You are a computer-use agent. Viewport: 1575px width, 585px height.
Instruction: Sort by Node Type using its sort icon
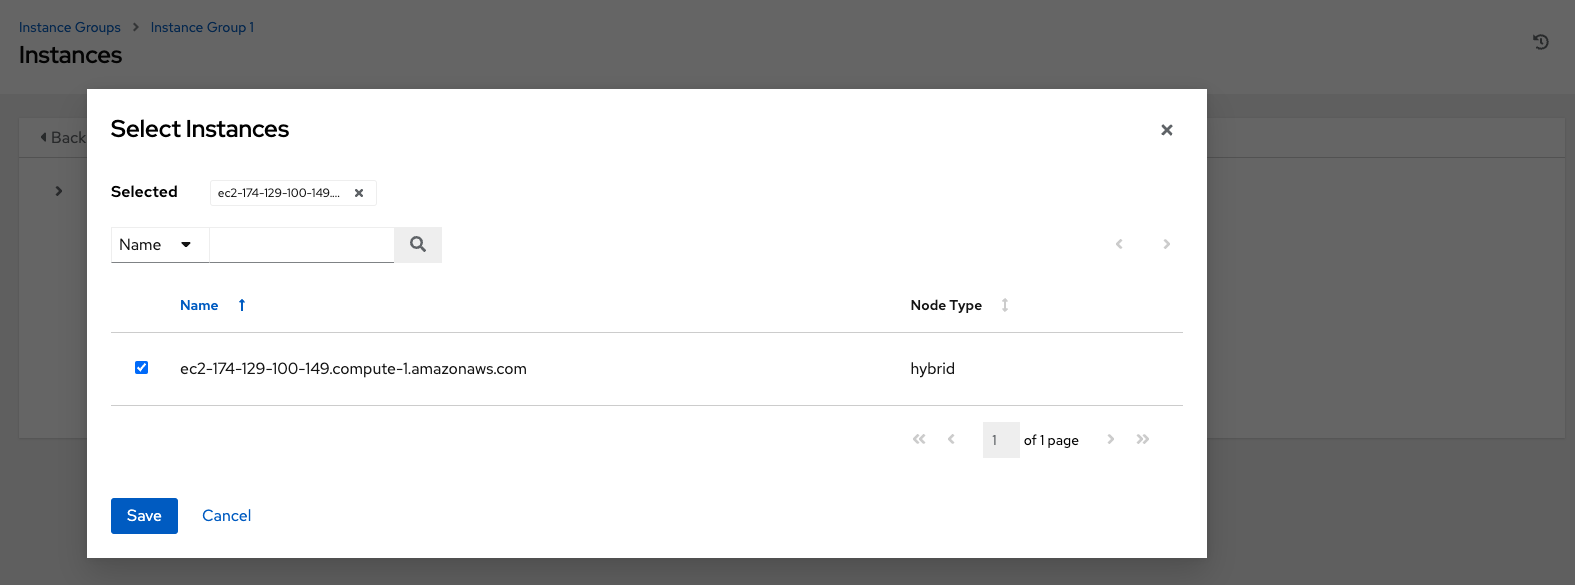tap(1004, 305)
